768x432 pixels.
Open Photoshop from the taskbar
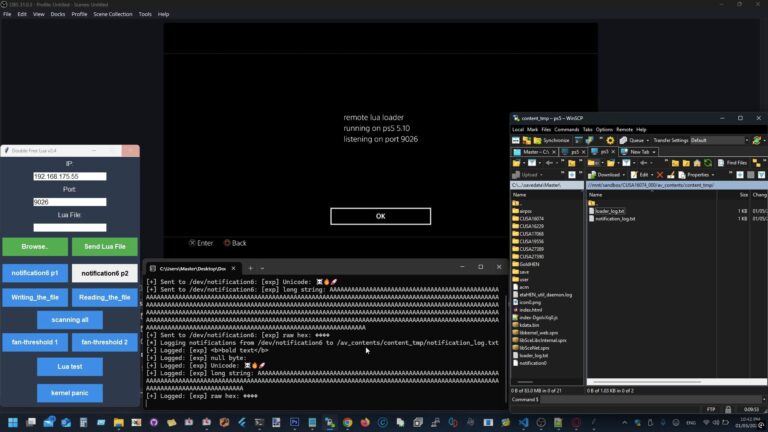tap(294, 422)
